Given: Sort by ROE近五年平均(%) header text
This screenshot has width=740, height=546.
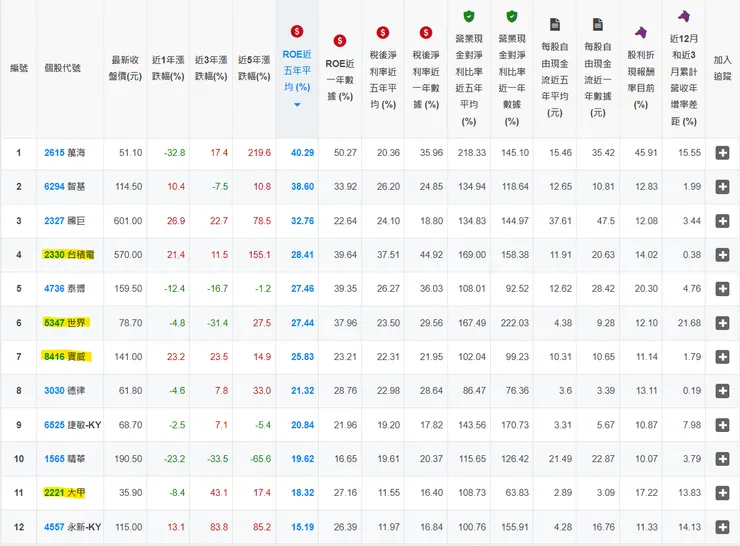Looking at the screenshot, I should pyautogui.click(x=297, y=71).
